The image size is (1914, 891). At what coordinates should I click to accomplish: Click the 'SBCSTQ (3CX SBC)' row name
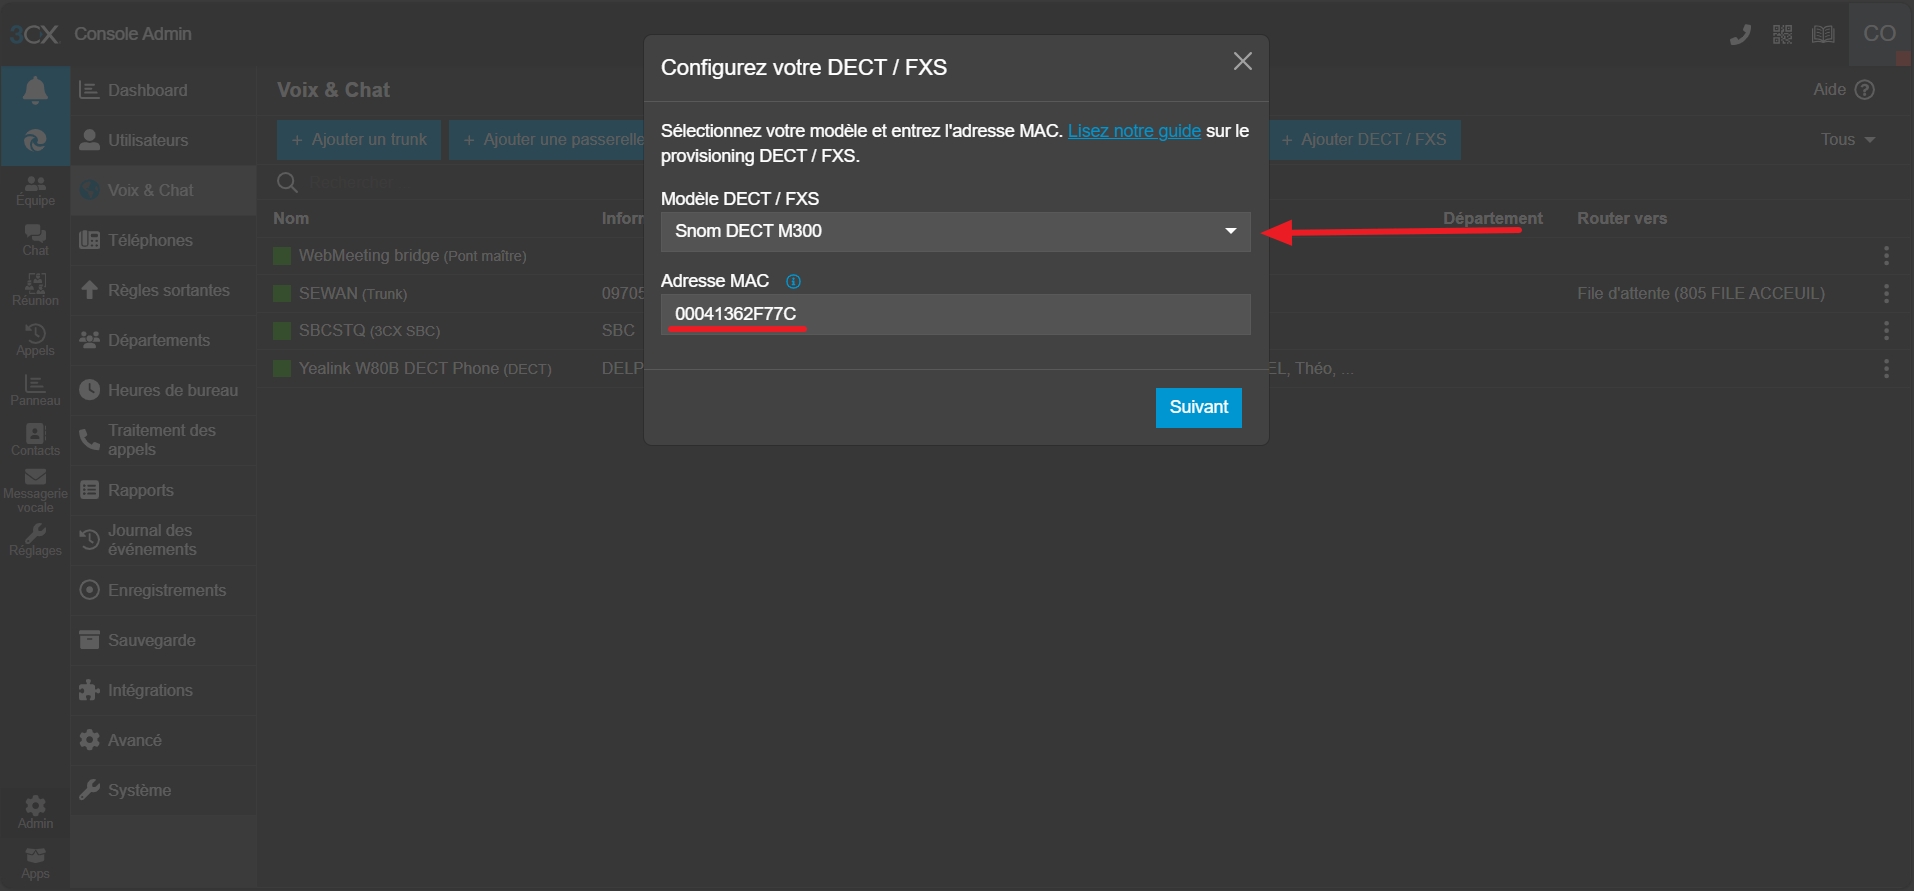pyautogui.click(x=369, y=331)
